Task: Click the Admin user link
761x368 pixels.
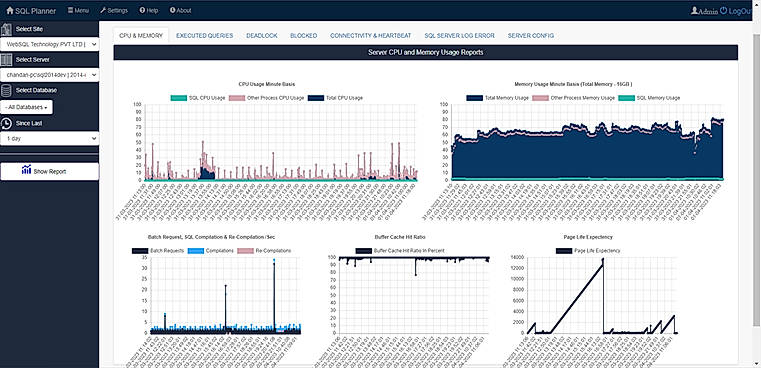Action: pos(704,11)
